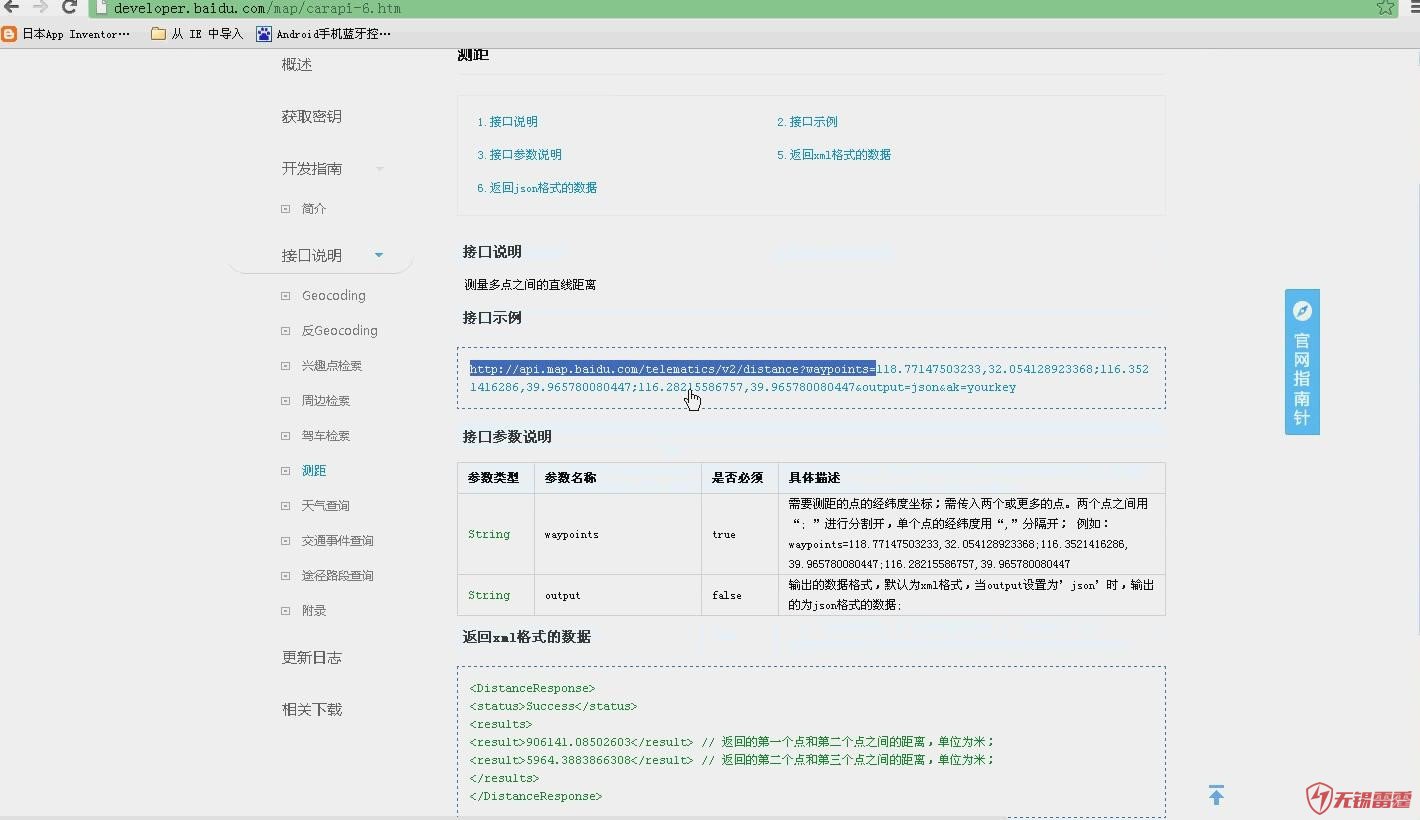Open the 日本App Inventor bookmark
This screenshot has width=1420, height=820.
pos(66,34)
